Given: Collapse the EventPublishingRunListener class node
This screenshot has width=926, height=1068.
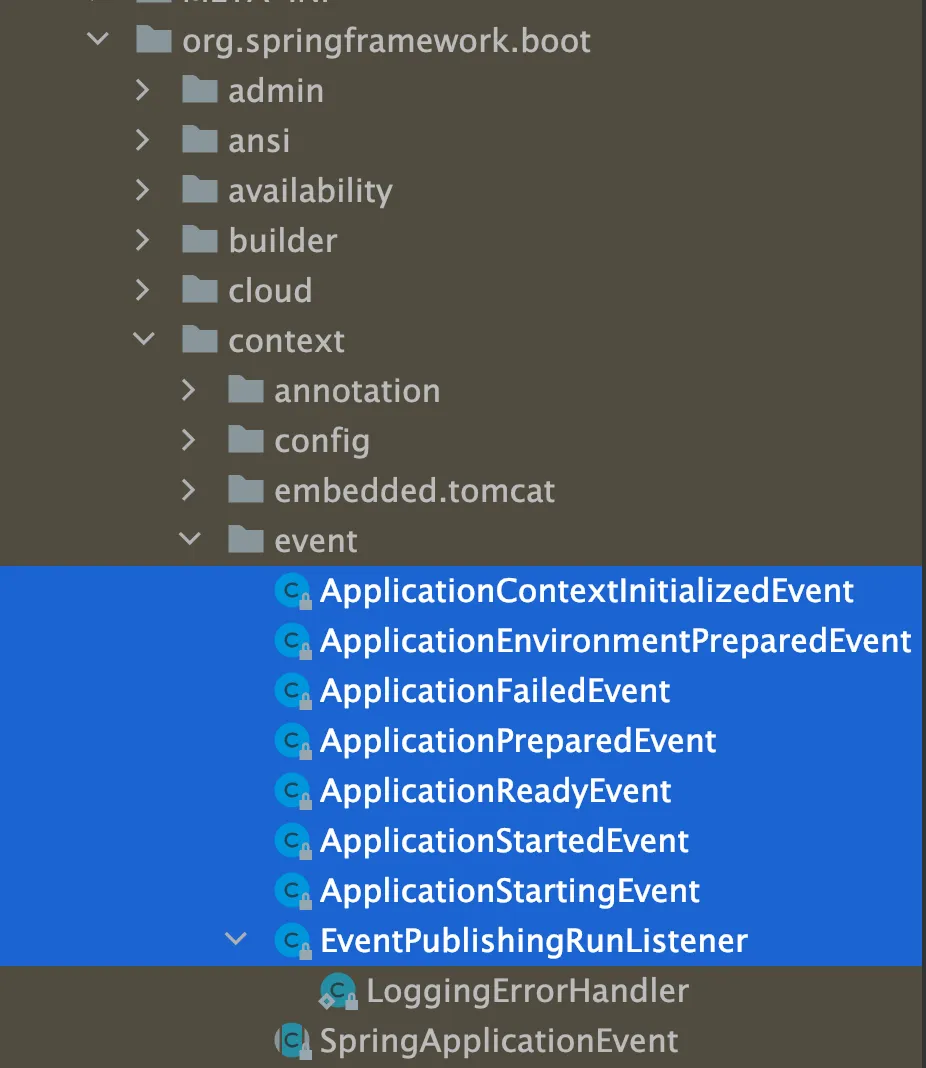Looking at the screenshot, I should pyautogui.click(x=236, y=939).
